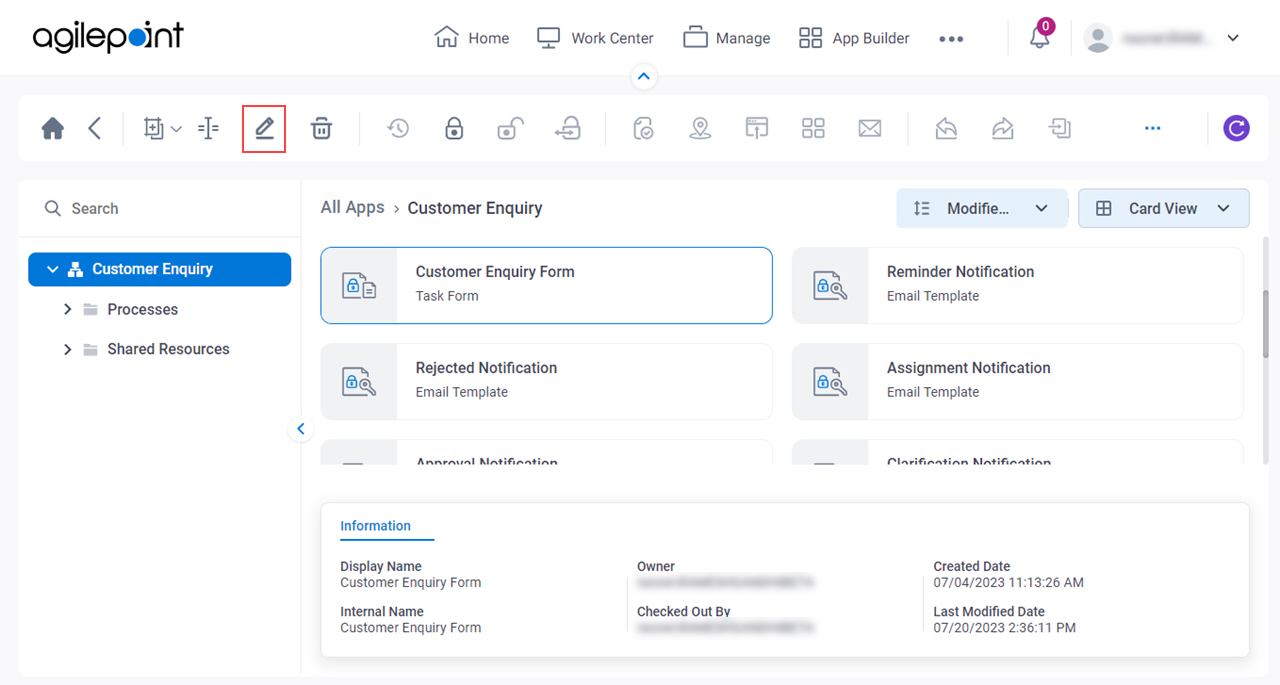Click the agilepoint logo
1280x685 pixels.
coord(108,37)
